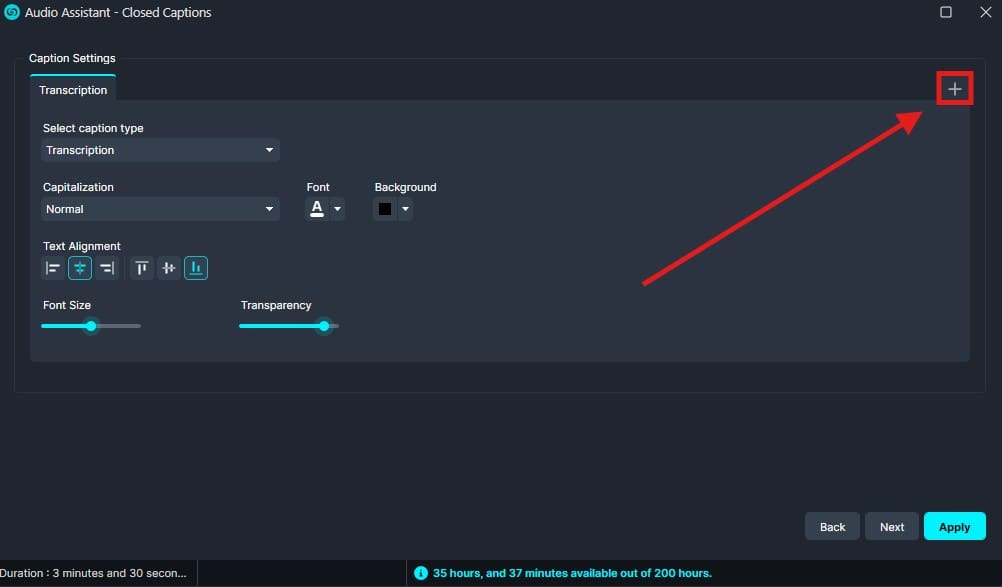Toggle vertical middle text alignment
The height and width of the screenshot is (587, 1002).
(169, 268)
